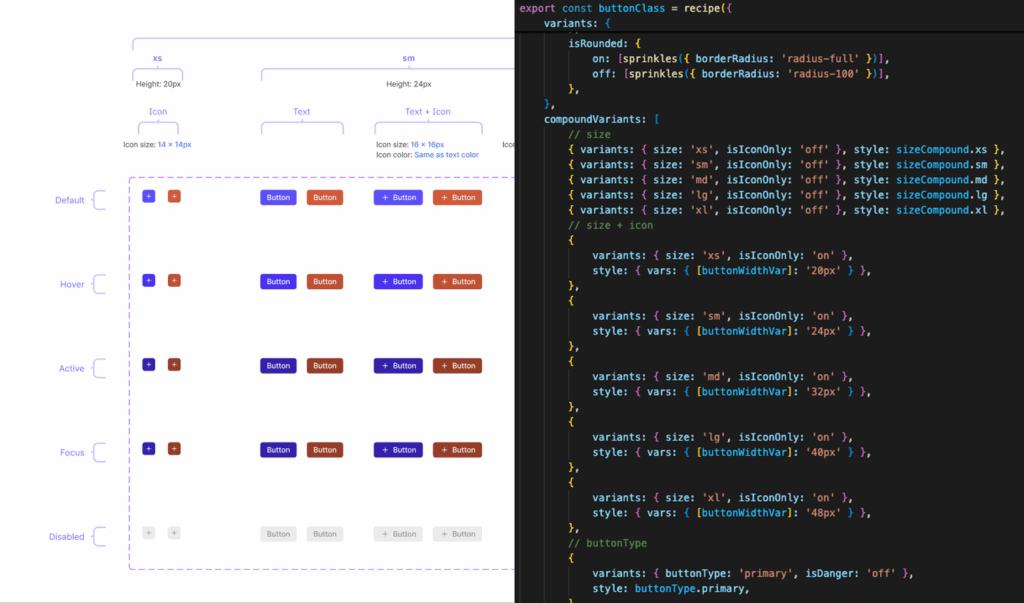This screenshot has height=603, width=1024.
Task: Select the second grey '+ Button' in Disabled row
Action: (x=458, y=534)
